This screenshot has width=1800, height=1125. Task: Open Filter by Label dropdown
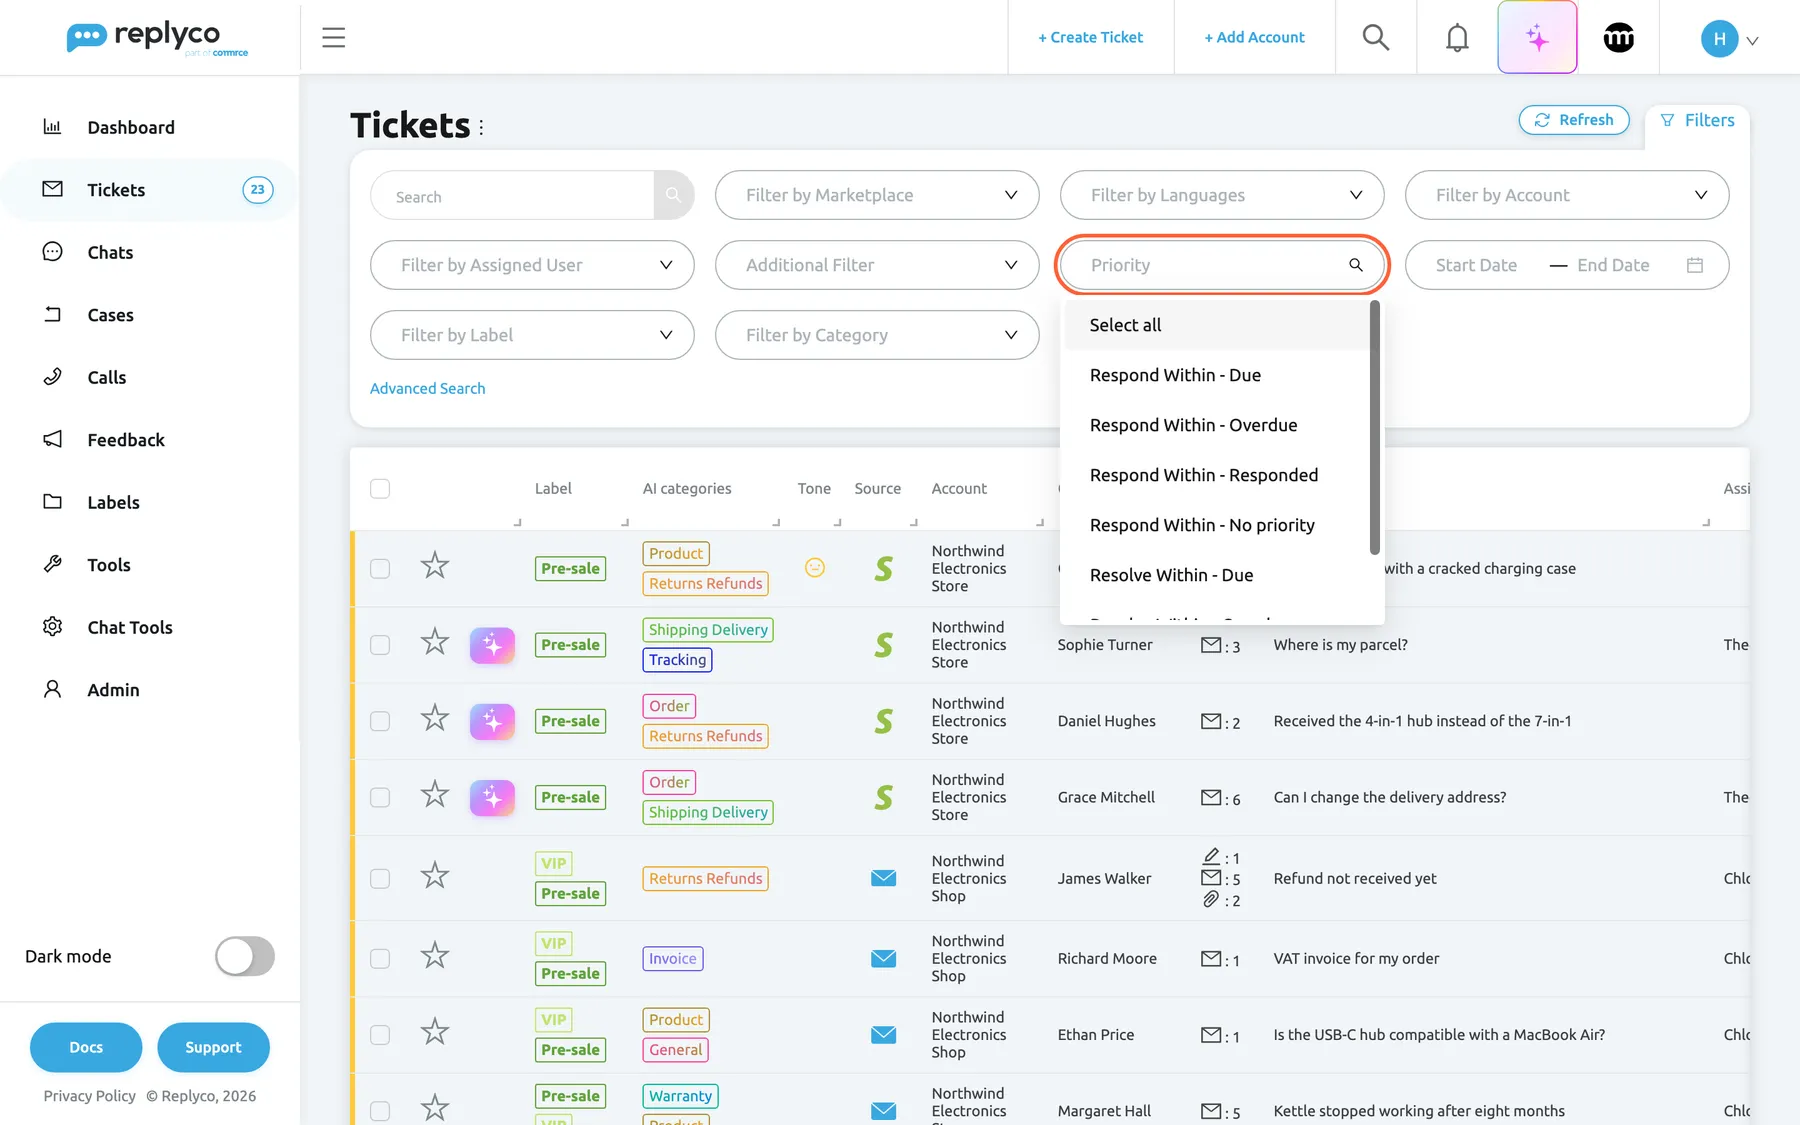[x=532, y=335]
